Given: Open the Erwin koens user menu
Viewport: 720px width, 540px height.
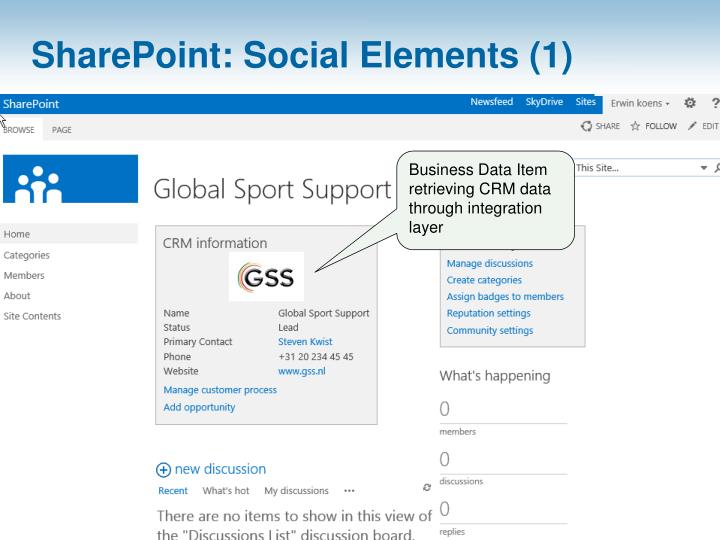Looking at the screenshot, I should 640,103.
